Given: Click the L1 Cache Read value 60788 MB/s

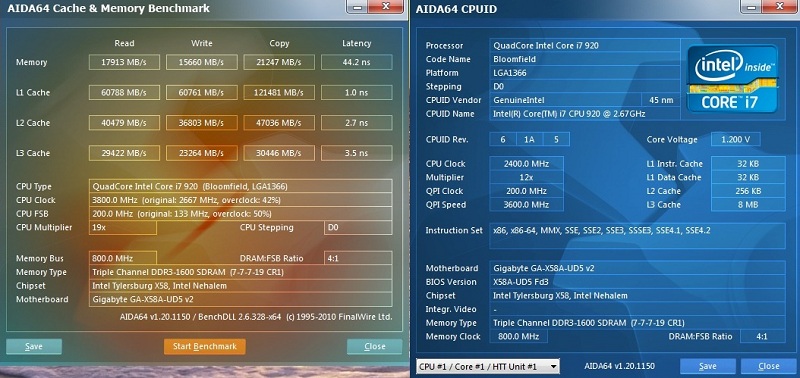Looking at the screenshot, I should tap(124, 92).
